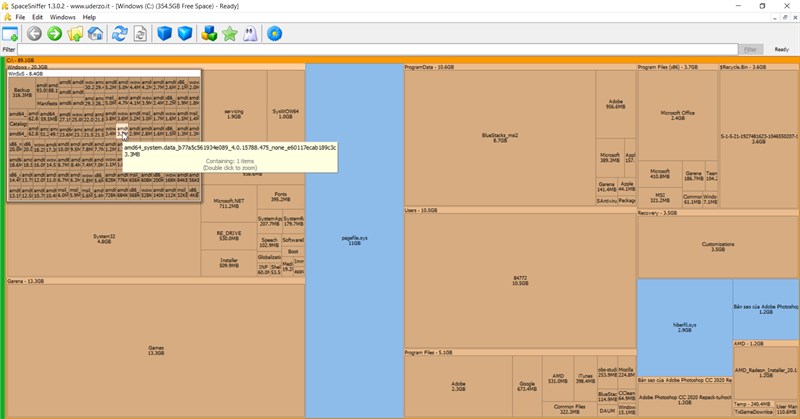Select the iTunes 398.4MB block
This screenshot has height=419, width=800.
click(x=585, y=378)
